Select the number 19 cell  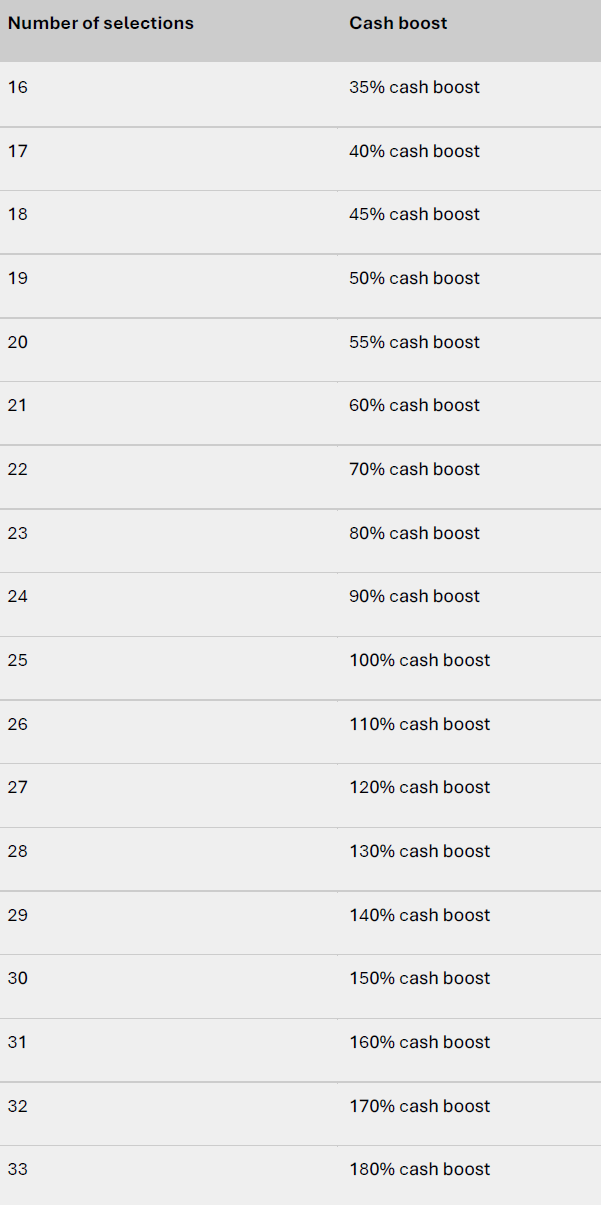[18, 279]
